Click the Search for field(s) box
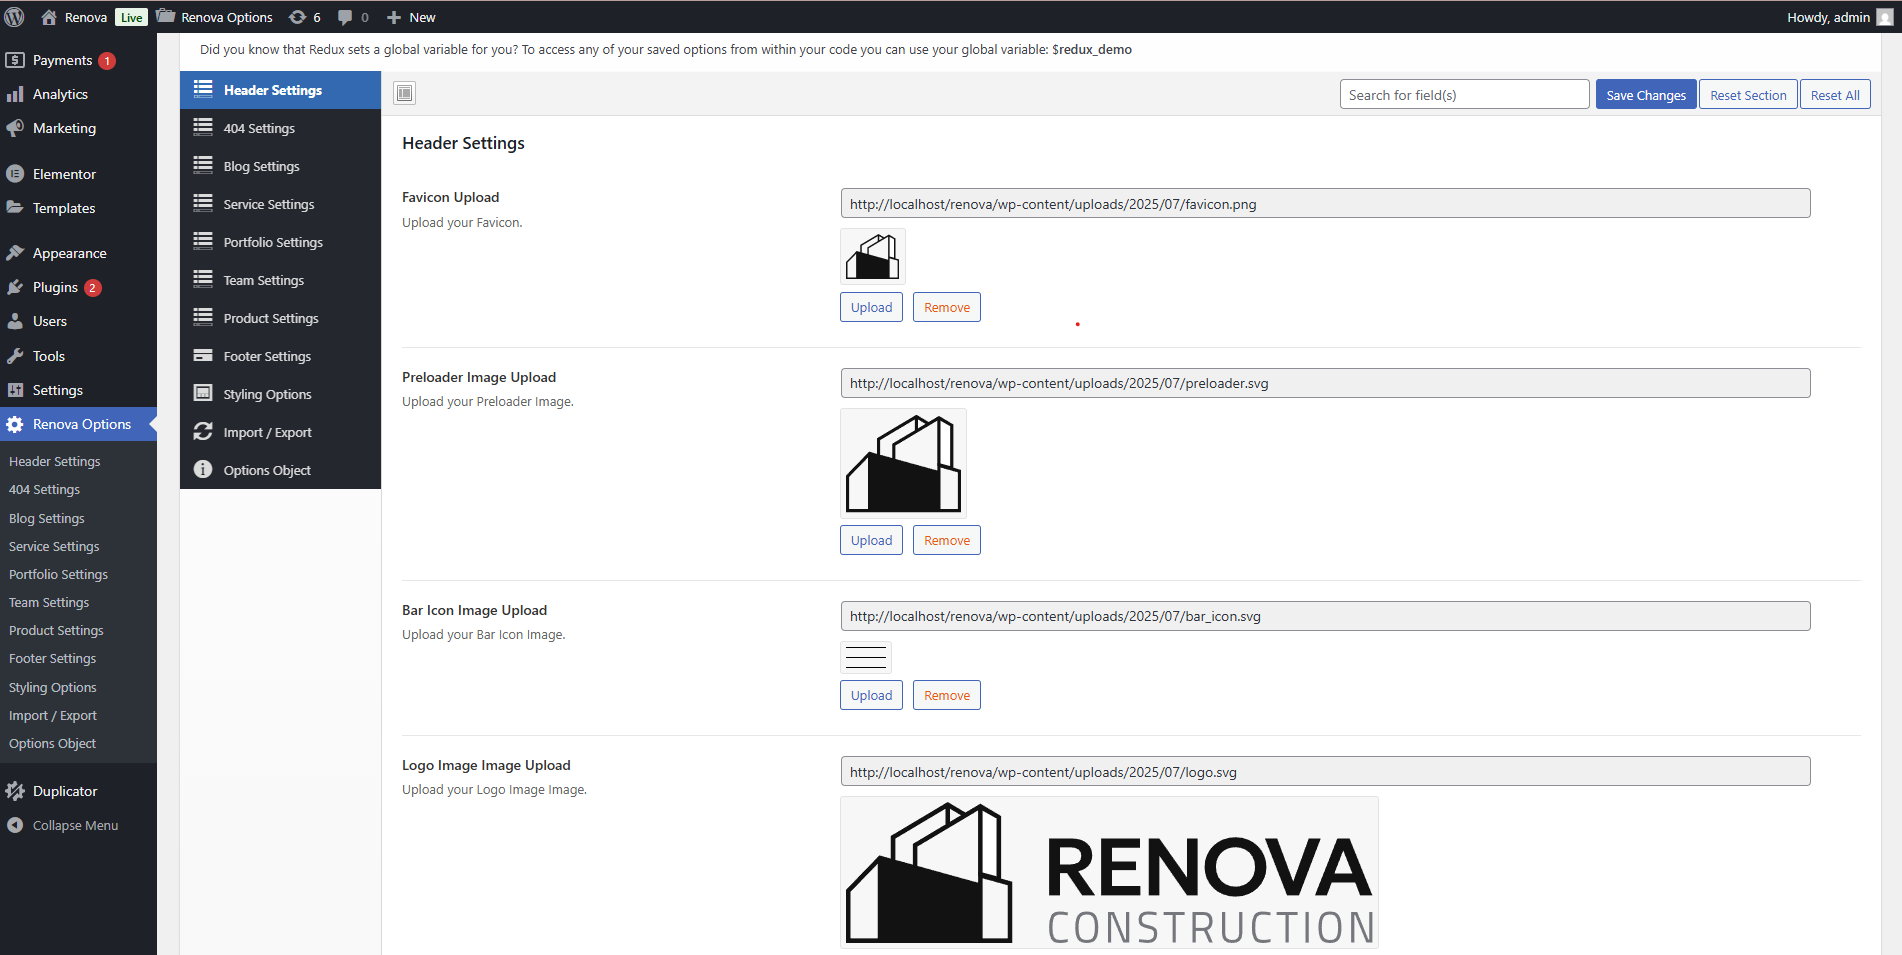This screenshot has height=955, width=1902. click(x=1464, y=95)
